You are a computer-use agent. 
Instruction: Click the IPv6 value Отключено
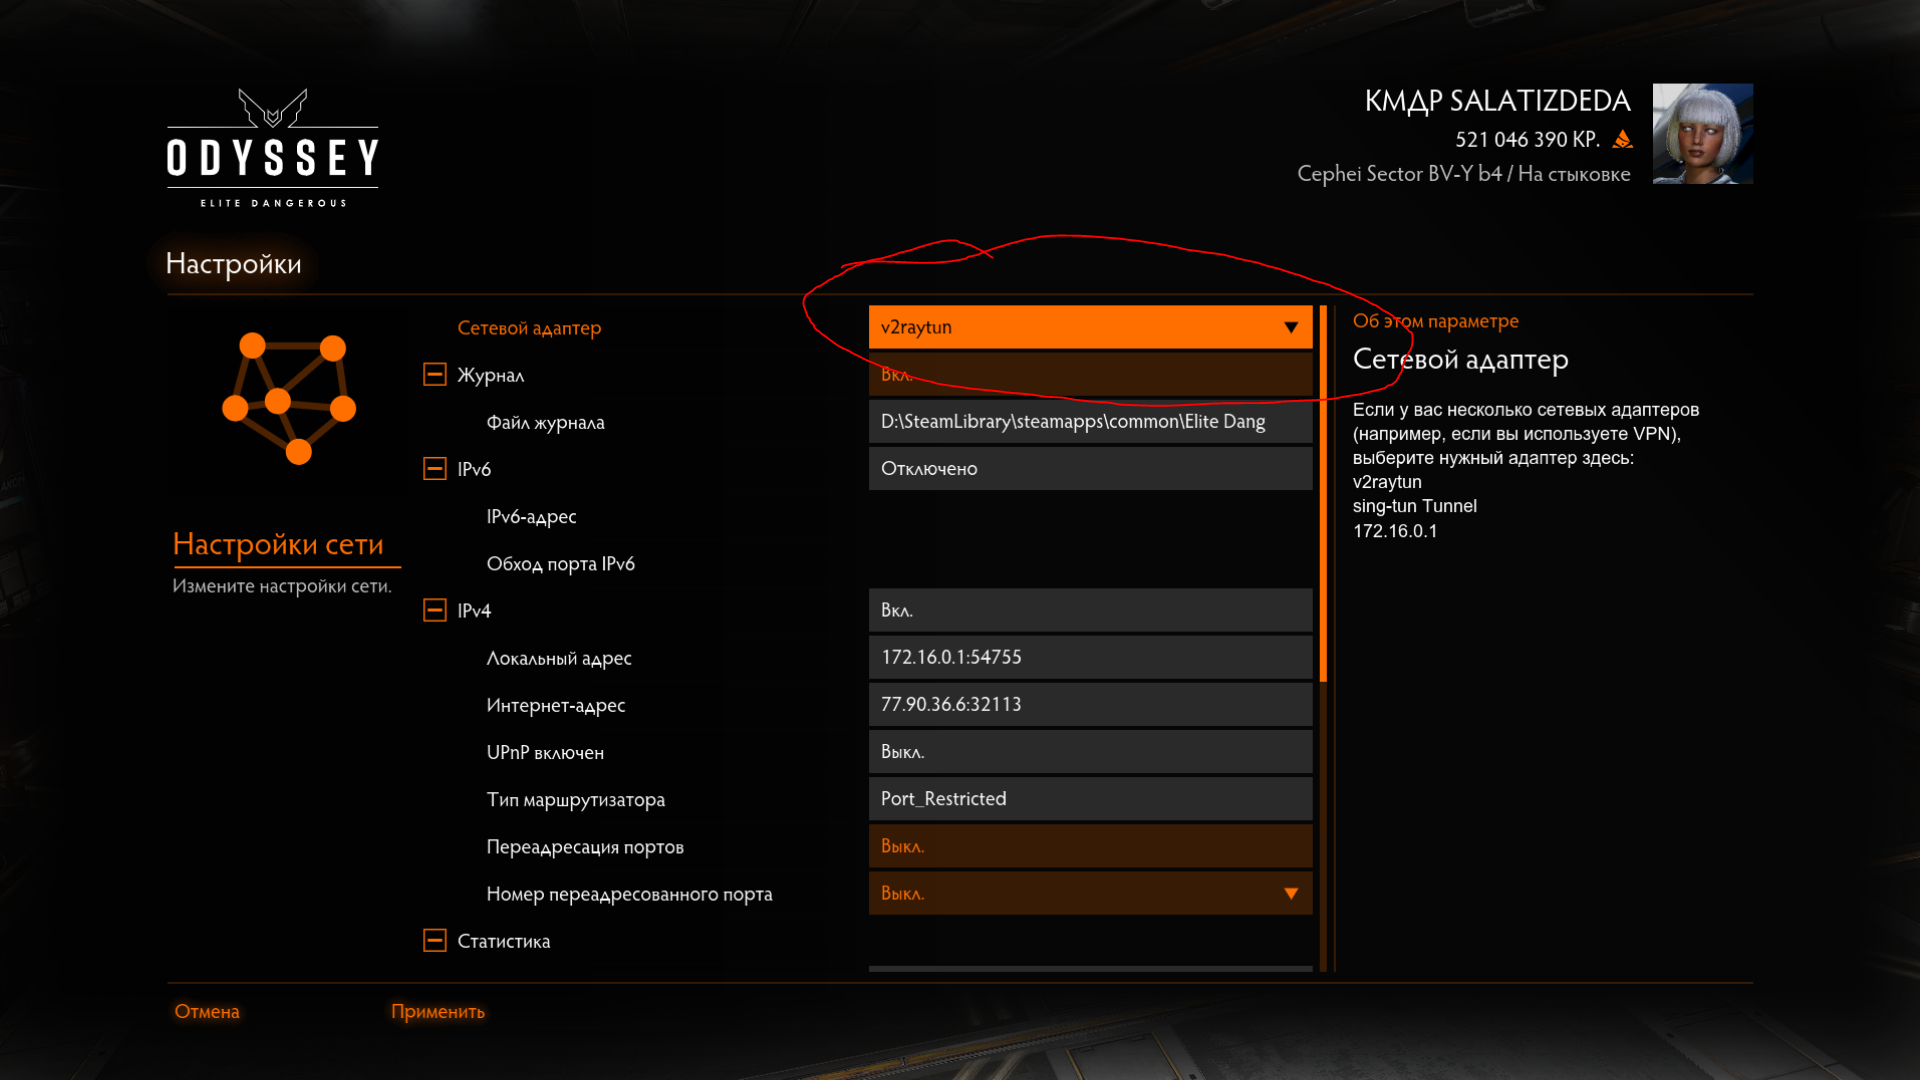coord(1090,468)
